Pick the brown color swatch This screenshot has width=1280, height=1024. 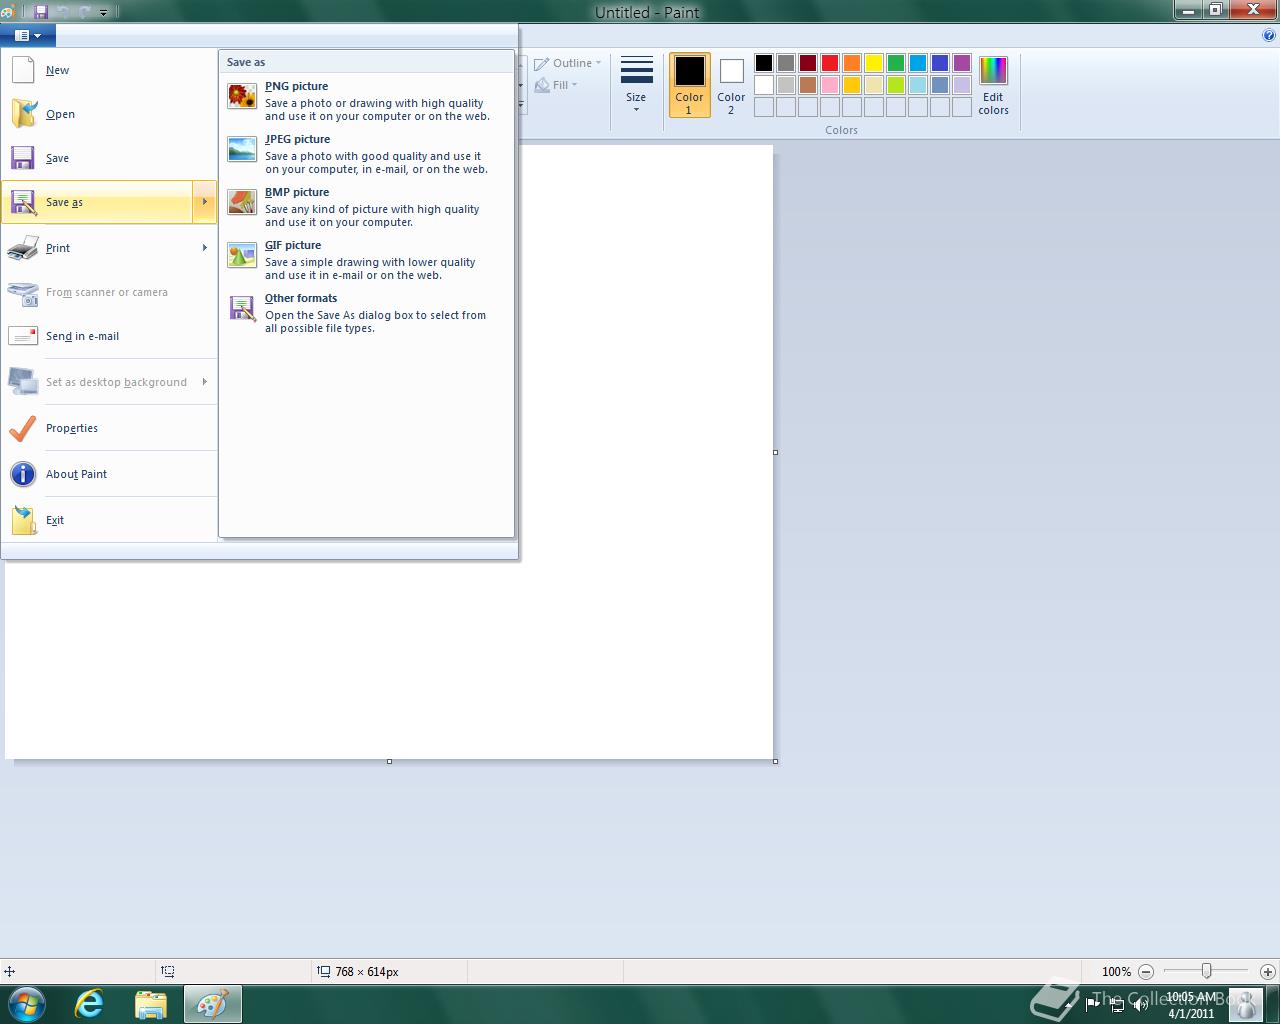point(808,85)
